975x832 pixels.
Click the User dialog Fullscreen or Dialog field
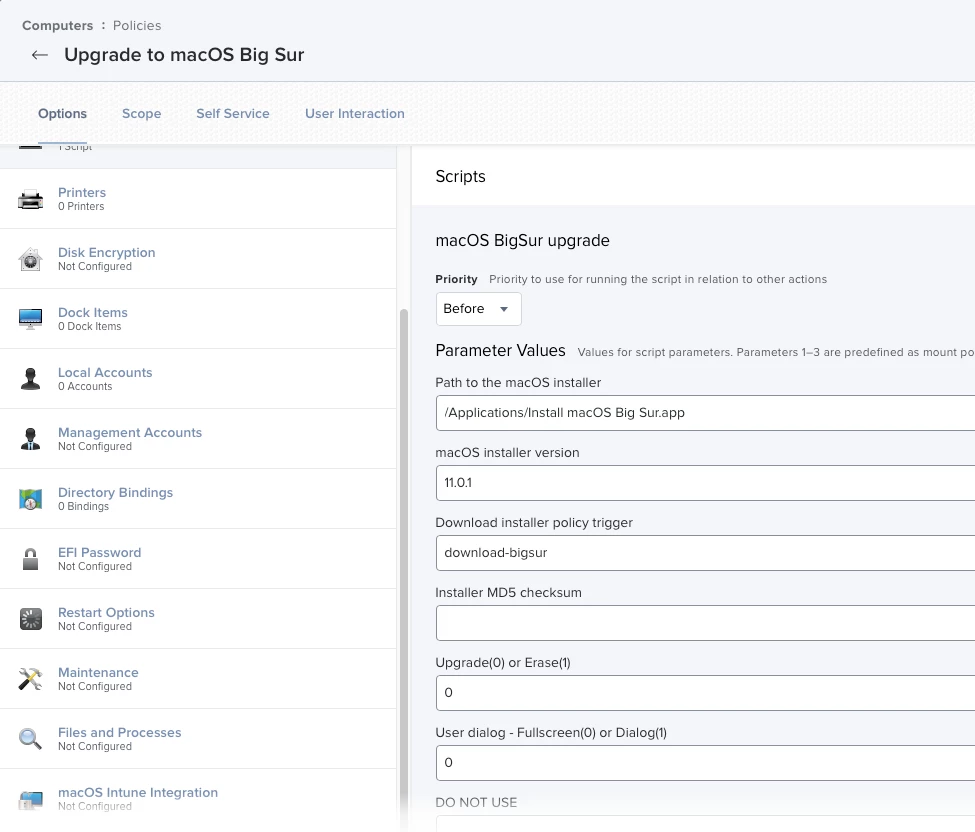tap(705, 763)
